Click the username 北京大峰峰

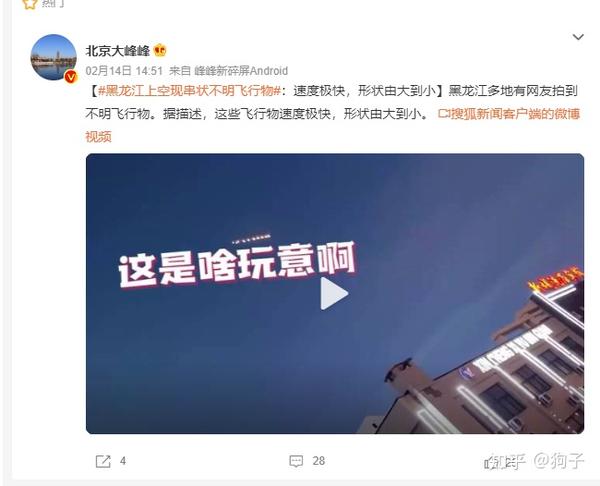pyautogui.click(x=117, y=51)
